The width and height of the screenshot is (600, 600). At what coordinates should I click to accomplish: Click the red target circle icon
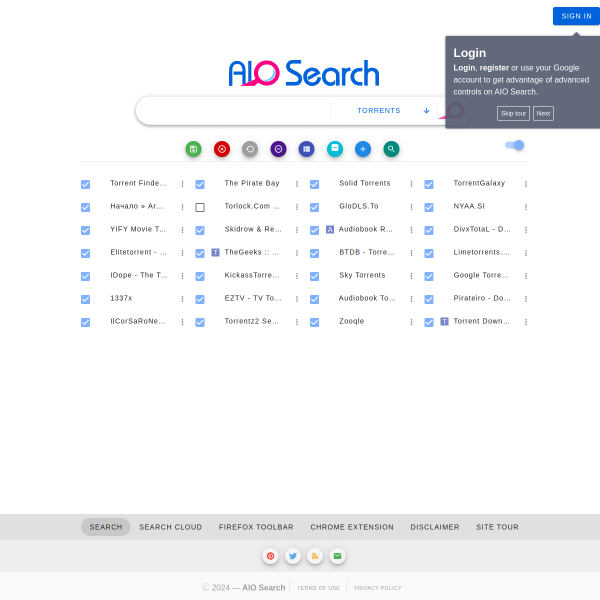pyautogui.click(x=222, y=149)
